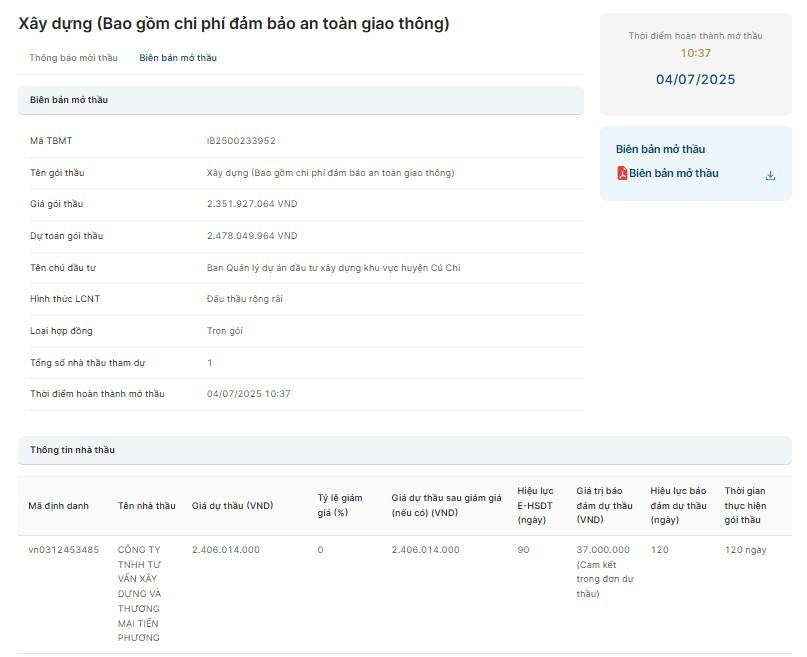Viewport: 807px width, 657px height.
Task: Click the red PDF file icon
Action: point(622,174)
